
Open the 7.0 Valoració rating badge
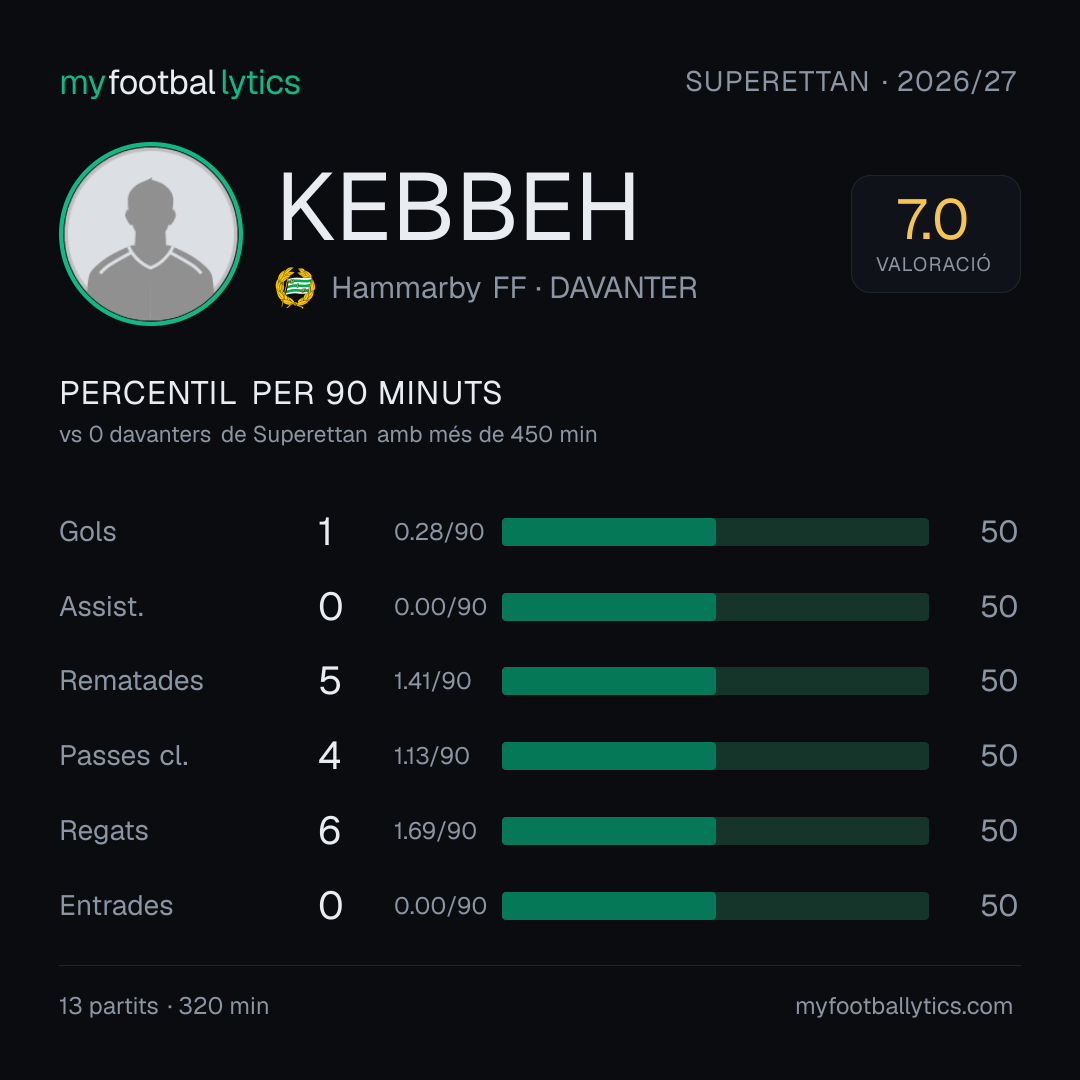pyautogui.click(x=935, y=234)
